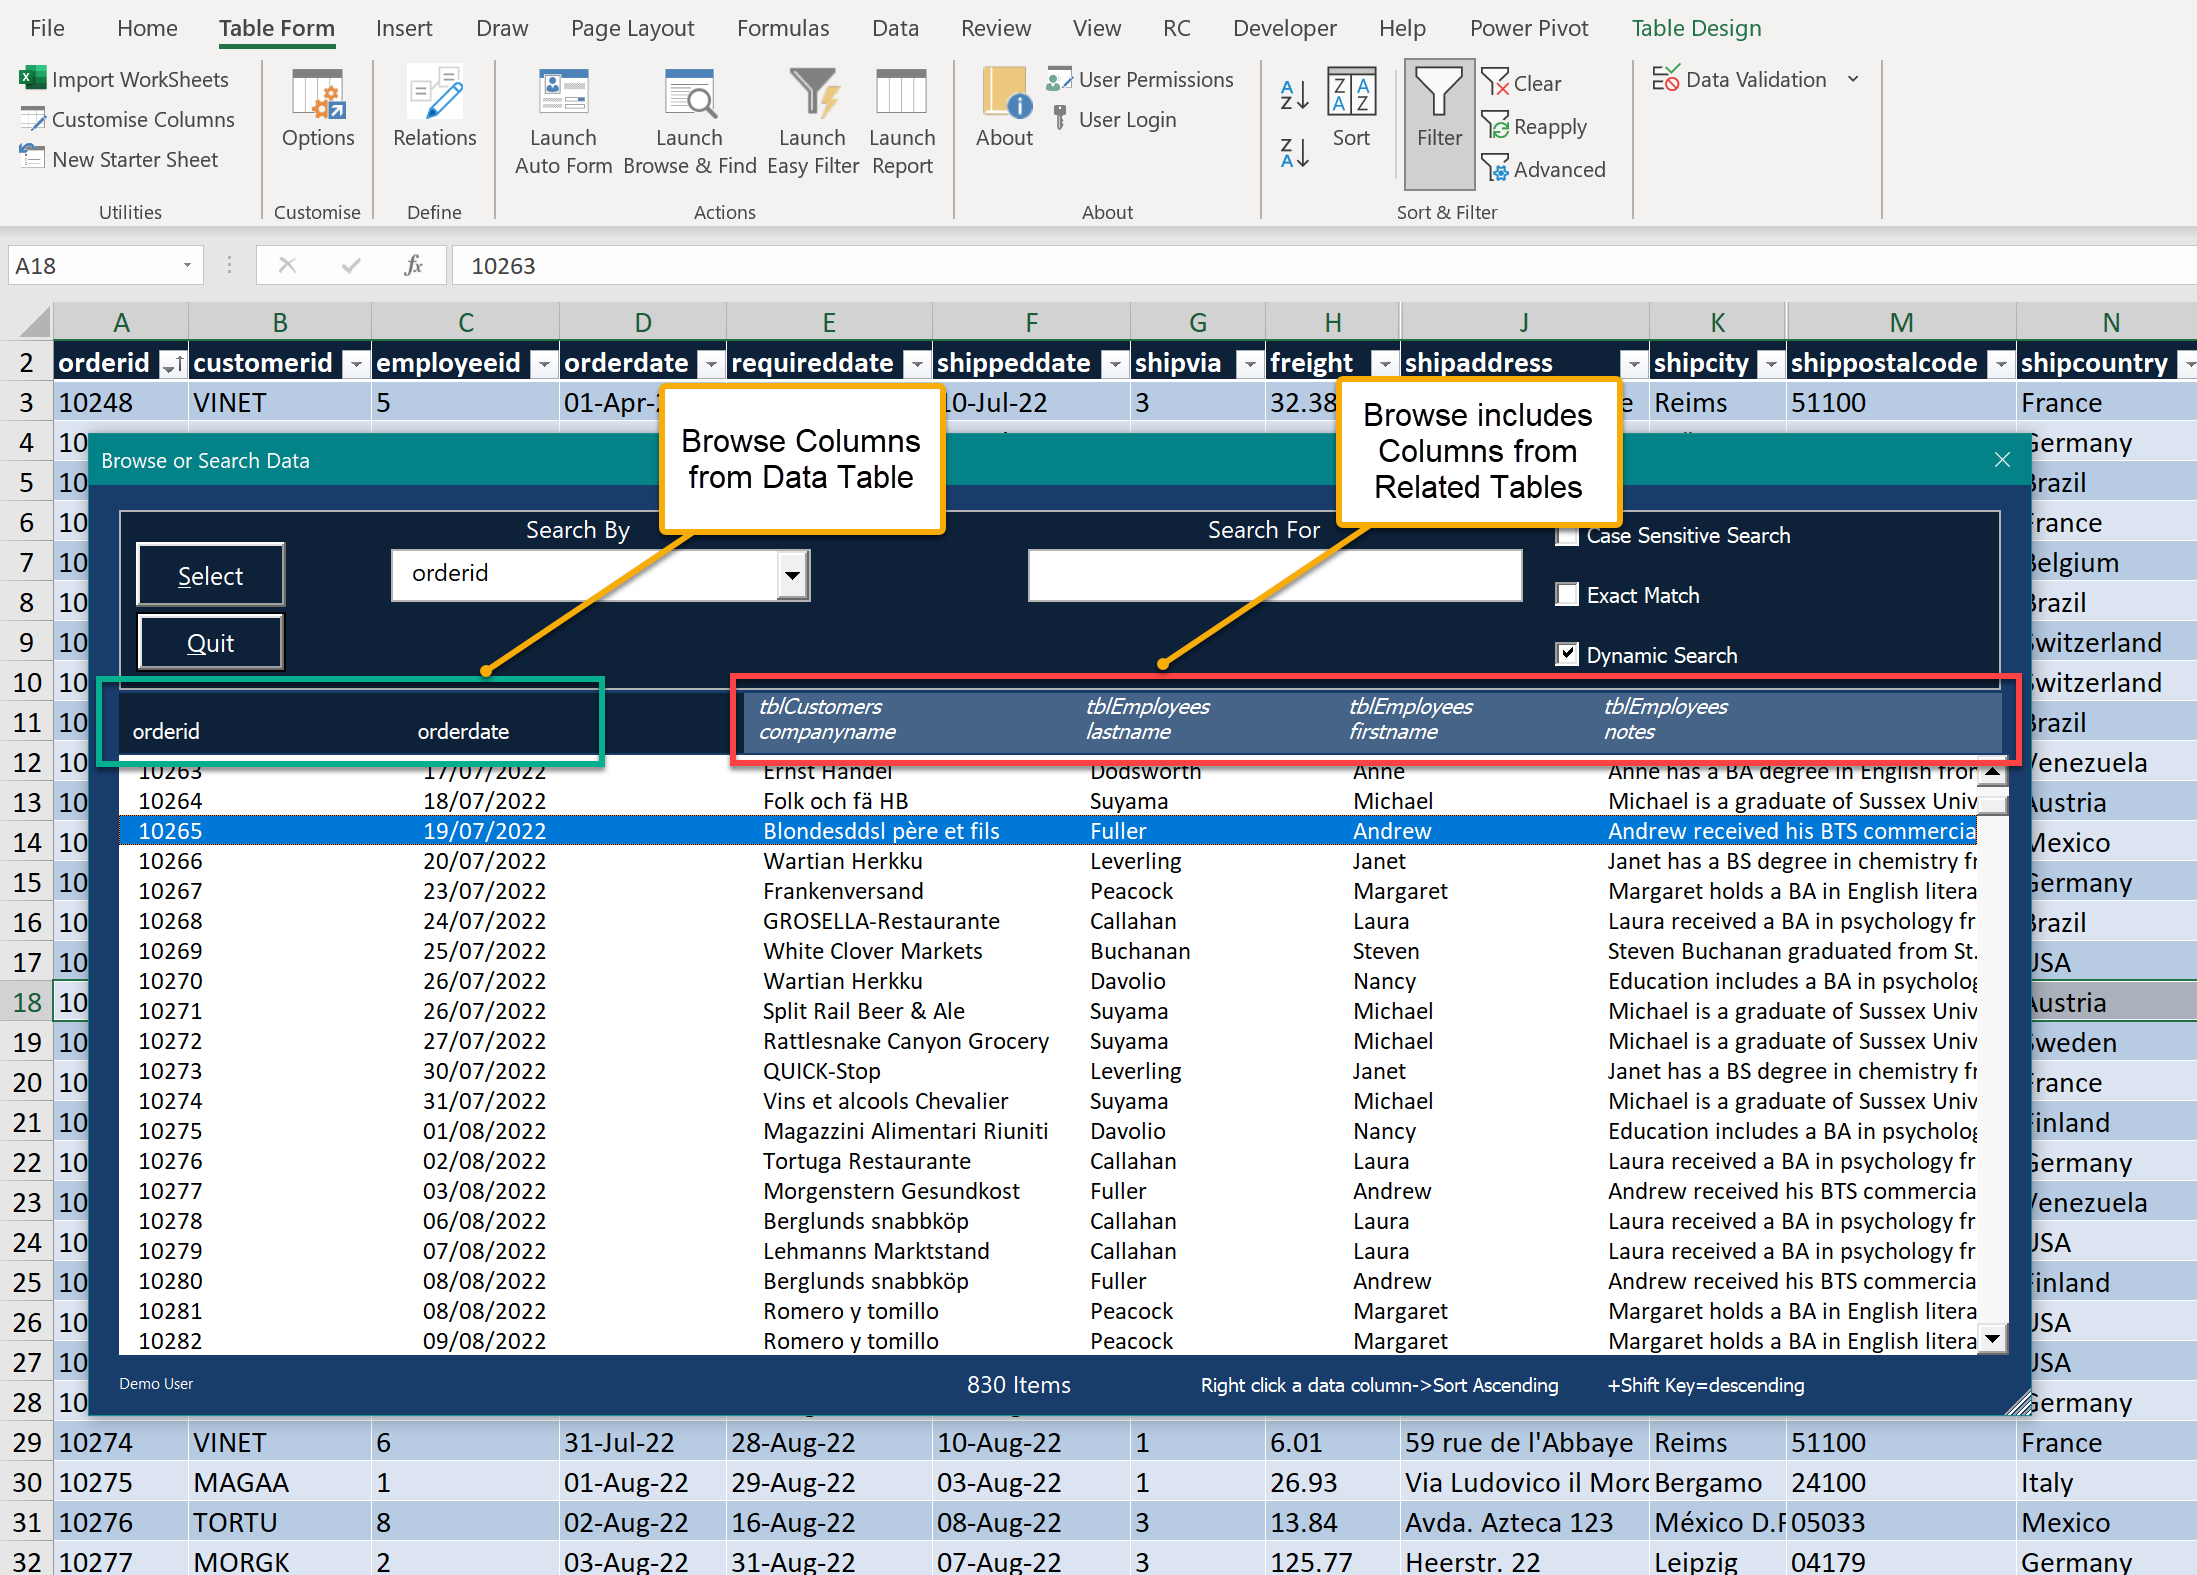Create a New Starter Sheet

click(x=119, y=160)
